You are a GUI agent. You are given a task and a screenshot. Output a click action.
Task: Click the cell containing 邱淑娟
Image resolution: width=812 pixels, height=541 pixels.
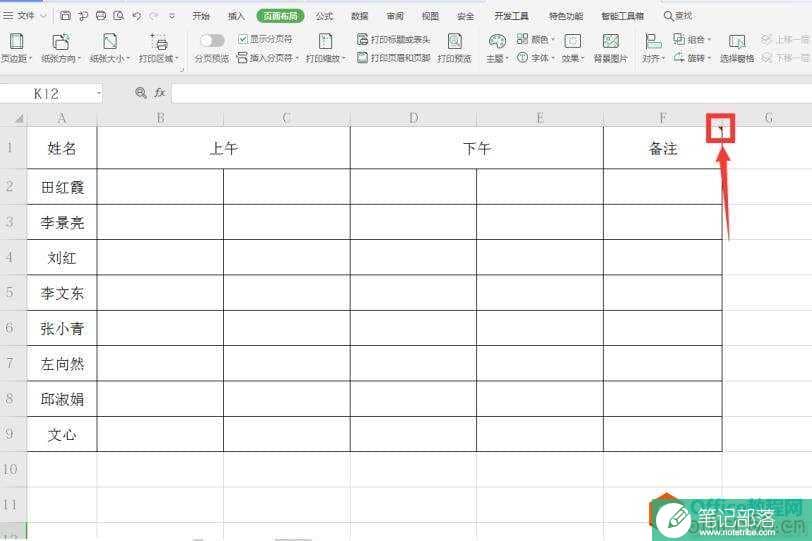point(62,399)
